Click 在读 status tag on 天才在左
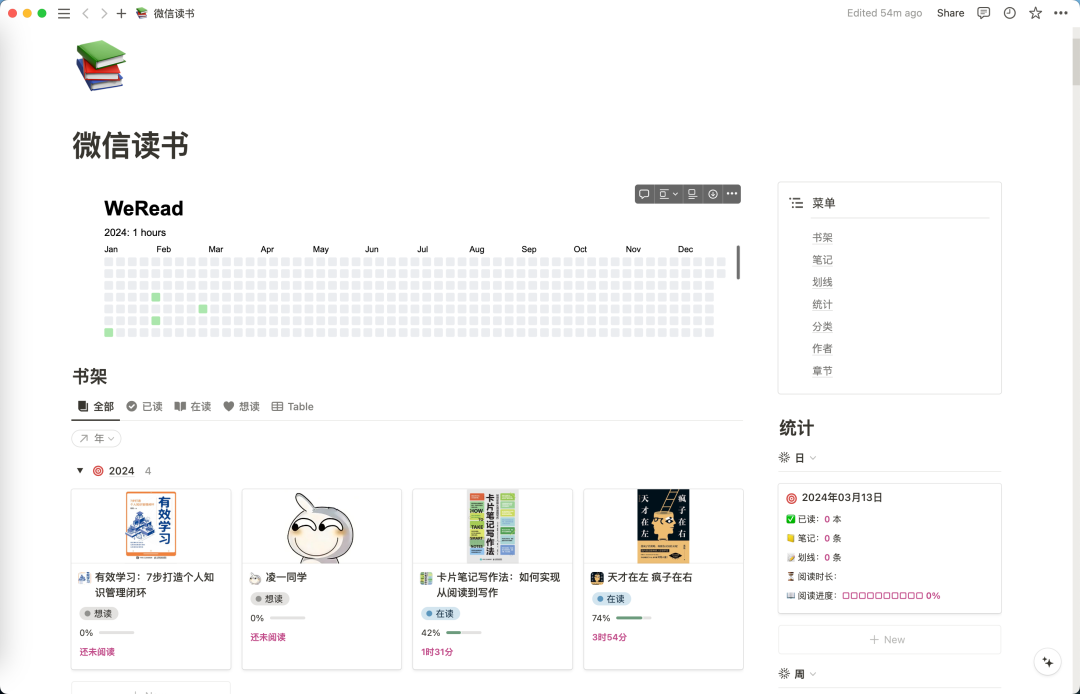Screen dimensions: 1080x694 click(611, 599)
